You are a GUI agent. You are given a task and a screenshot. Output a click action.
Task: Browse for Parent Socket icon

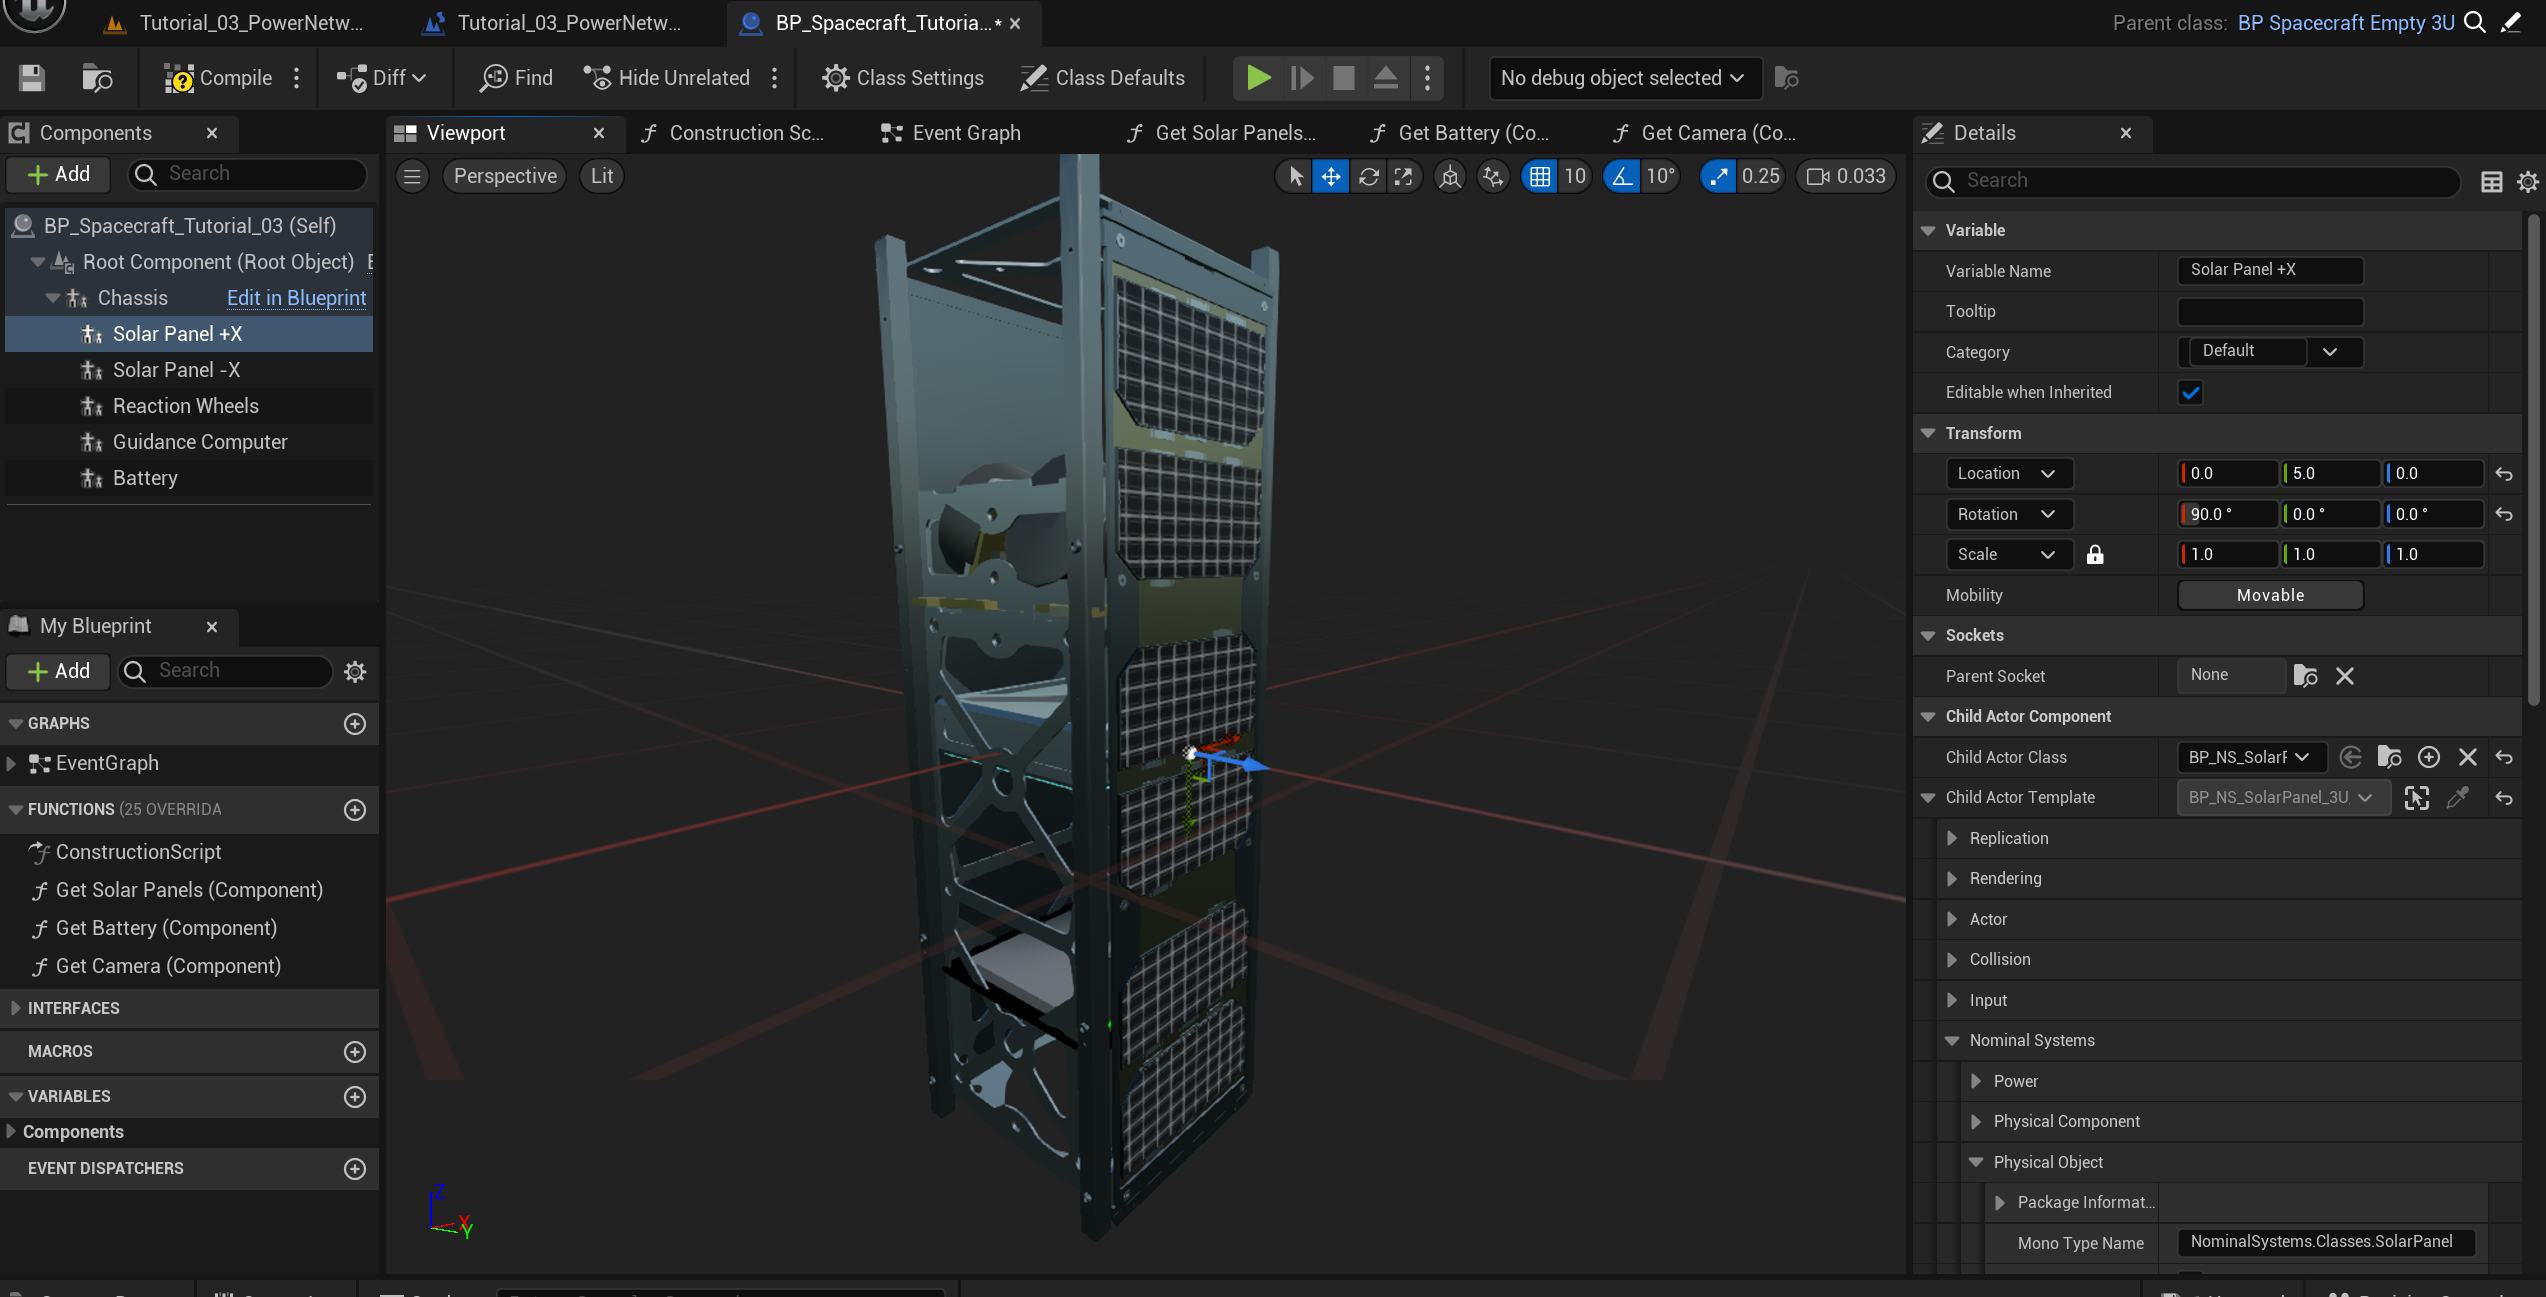tap(2305, 677)
